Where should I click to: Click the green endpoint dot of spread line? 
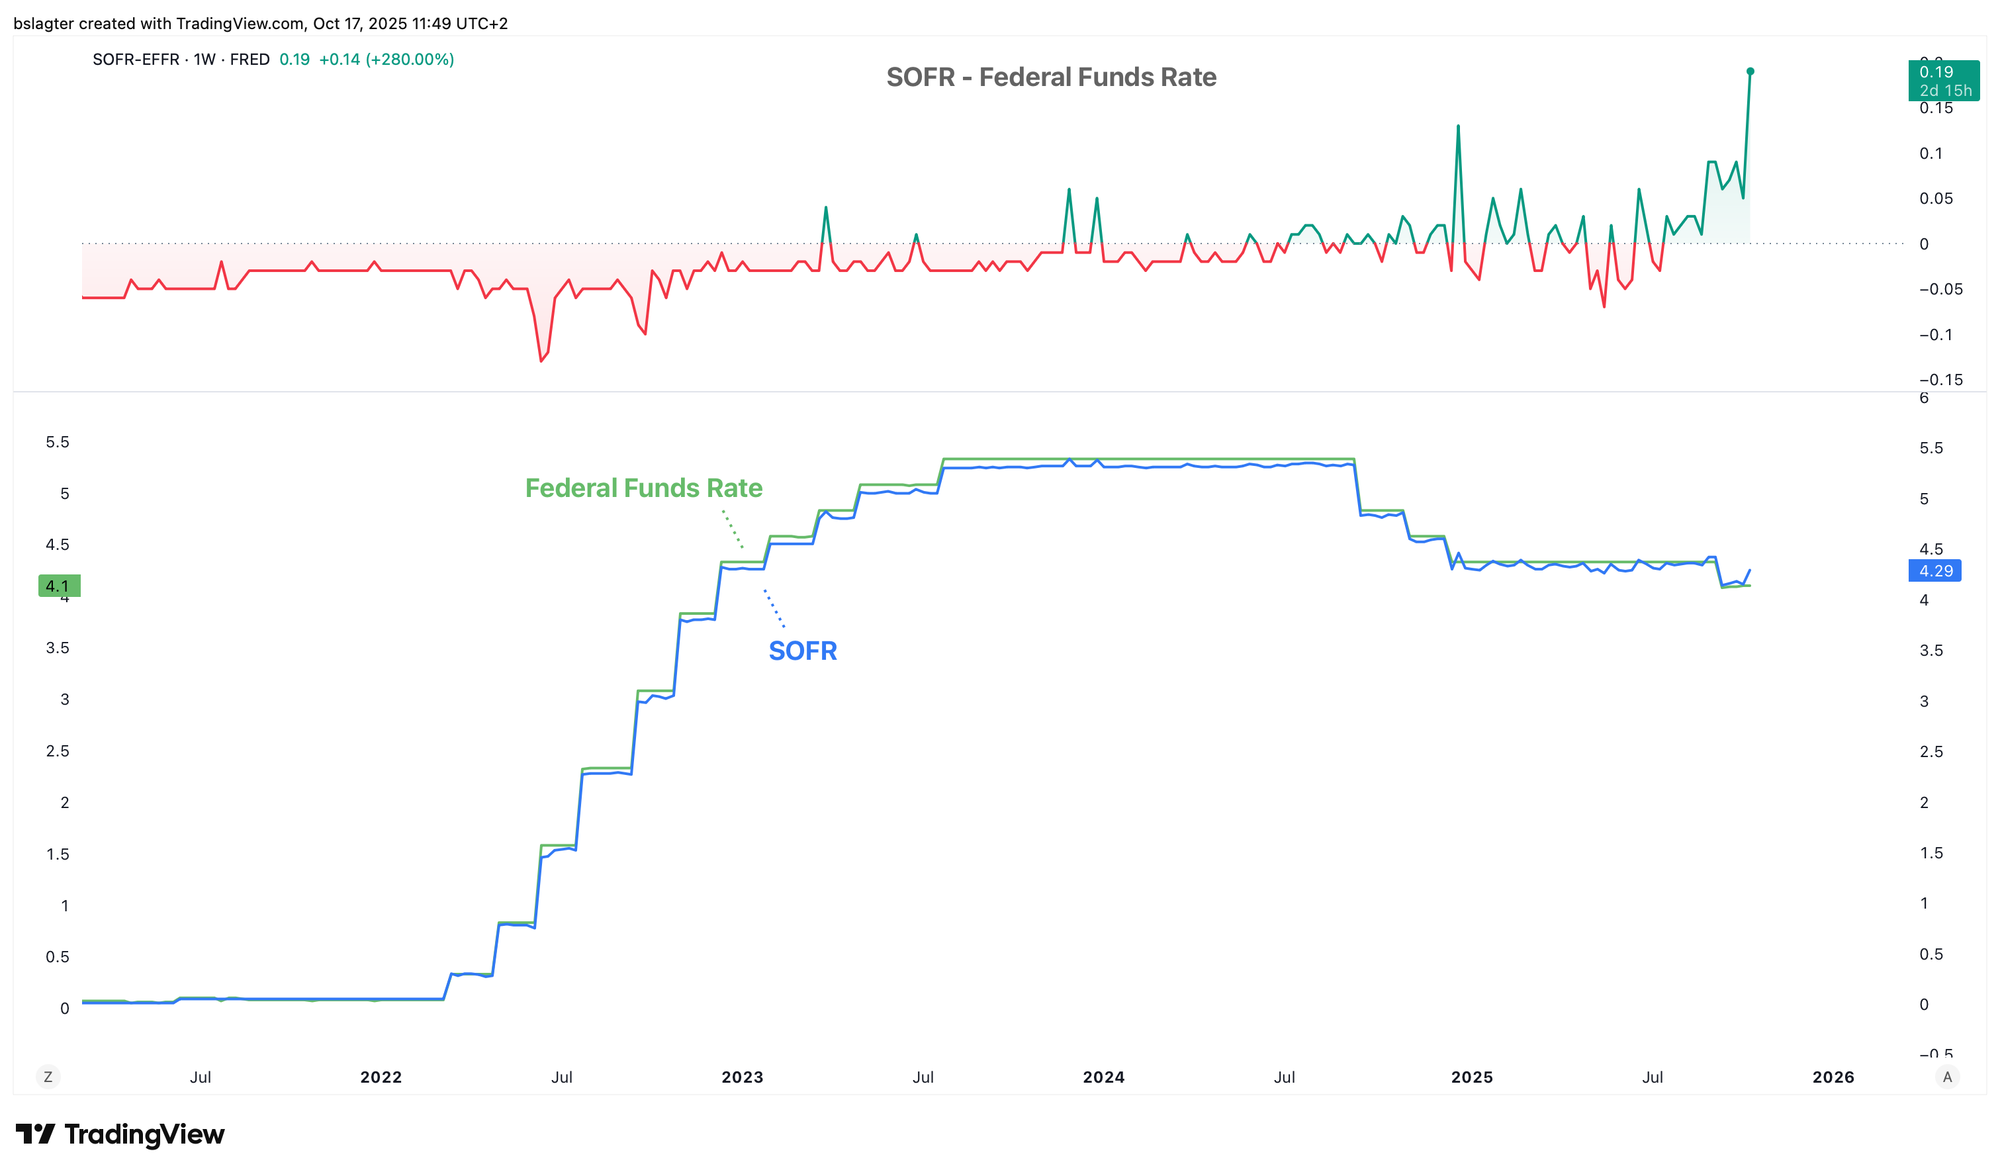coord(1750,71)
